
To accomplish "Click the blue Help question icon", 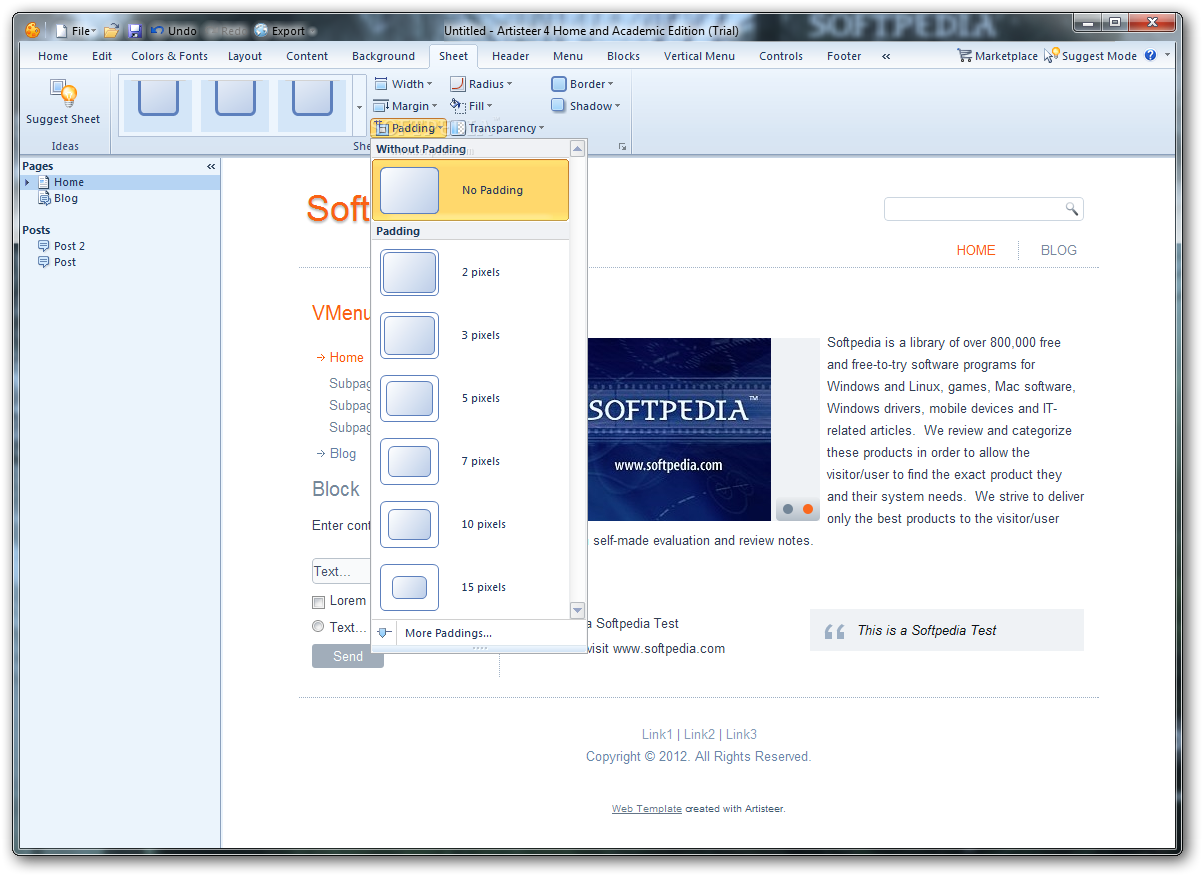I will coord(1150,56).
